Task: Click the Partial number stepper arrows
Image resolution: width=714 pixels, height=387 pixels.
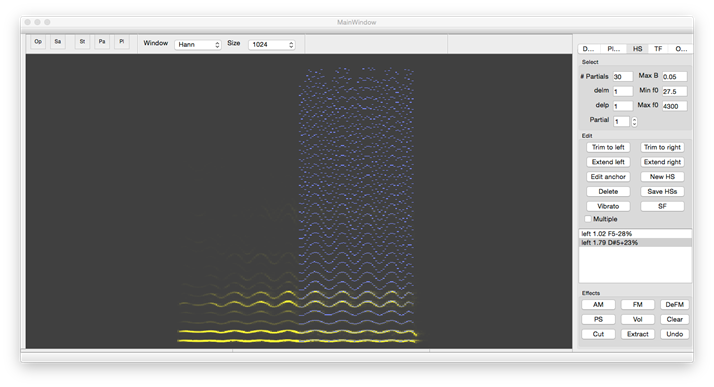Action: click(634, 122)
